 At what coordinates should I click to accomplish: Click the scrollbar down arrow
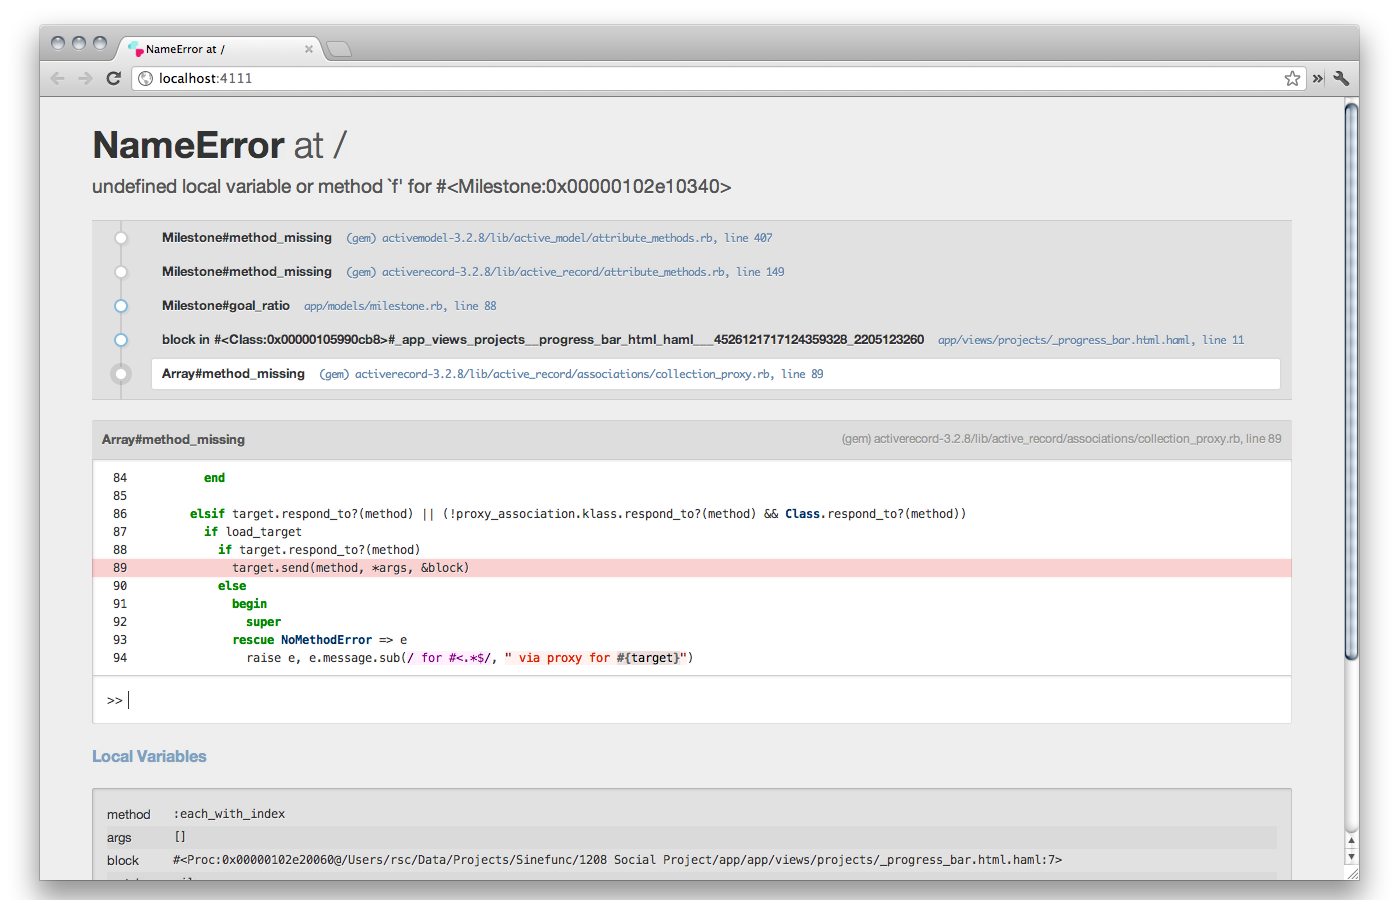tap(1351, 857)
